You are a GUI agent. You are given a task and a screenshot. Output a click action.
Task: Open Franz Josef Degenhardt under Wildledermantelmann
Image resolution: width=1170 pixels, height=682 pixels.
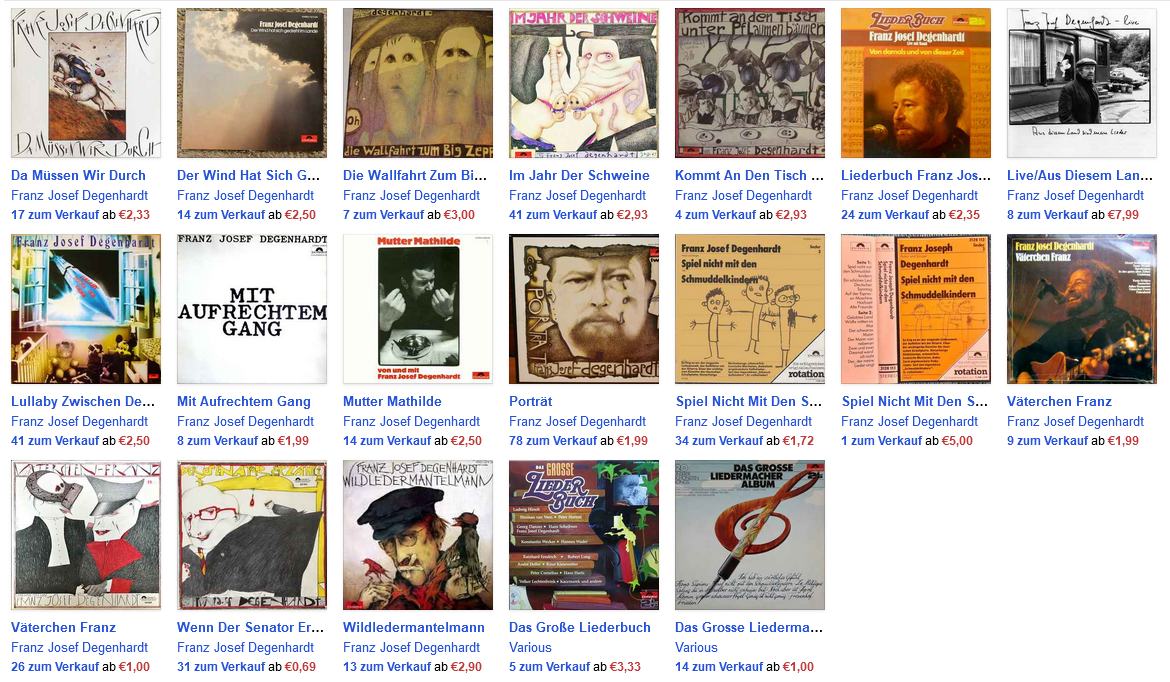pos(411,648)
